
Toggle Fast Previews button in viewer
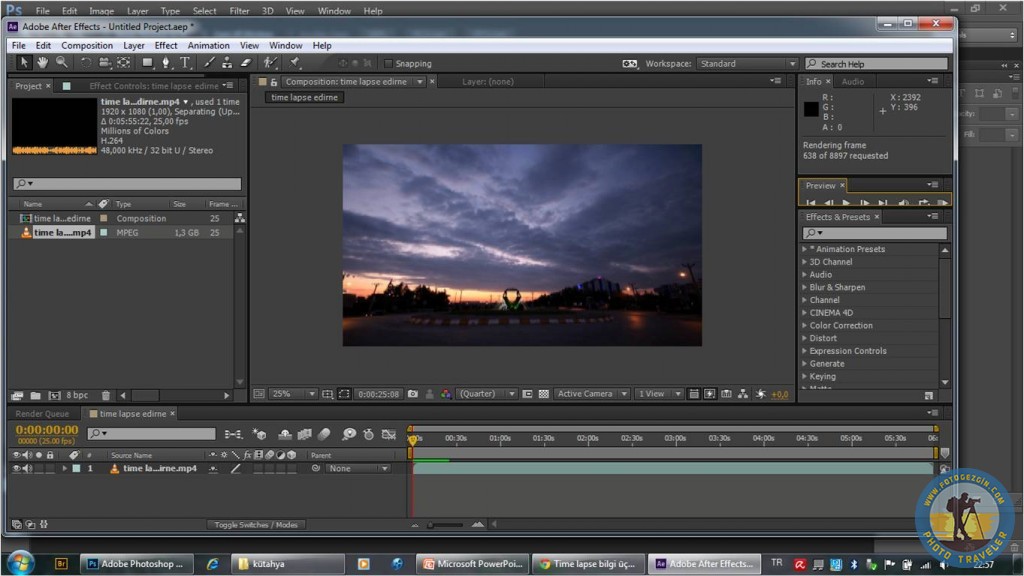coord(709,394)
